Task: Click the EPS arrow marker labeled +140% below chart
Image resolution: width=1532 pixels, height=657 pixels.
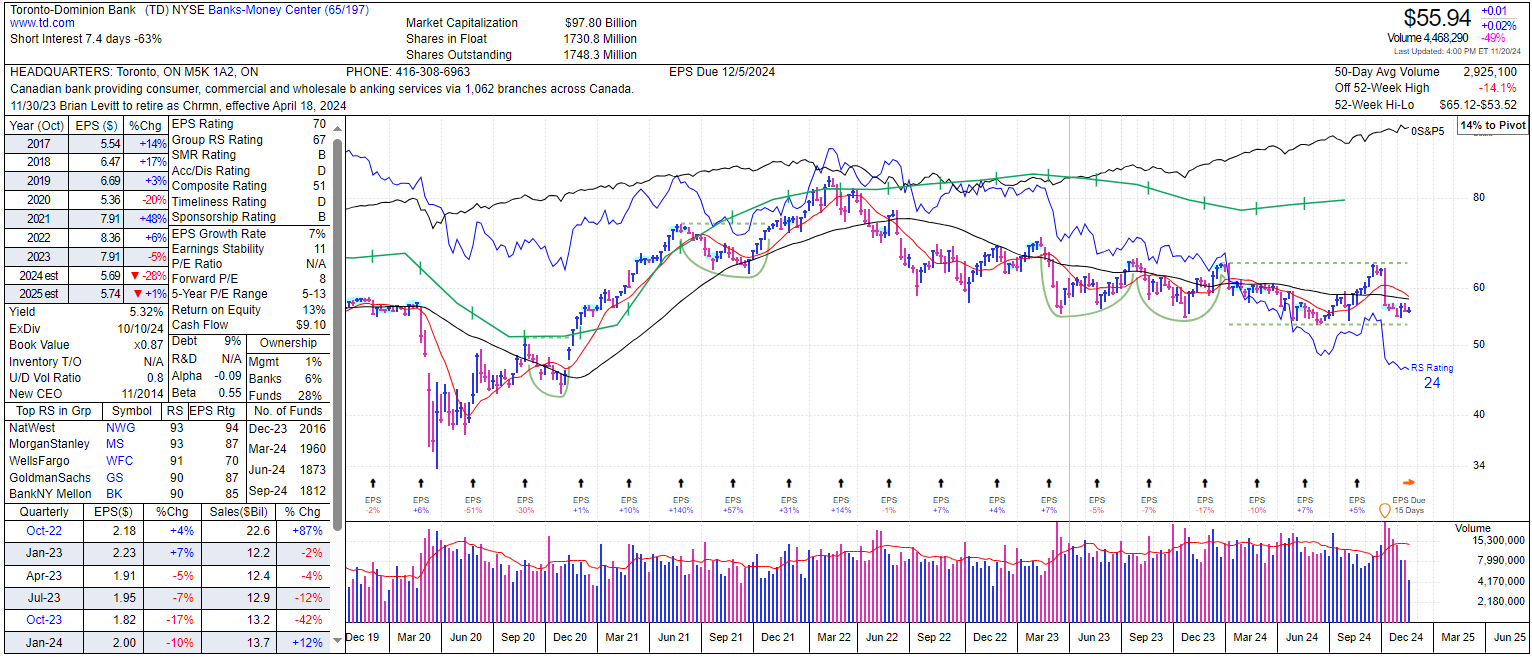Action: pos(681,482)
